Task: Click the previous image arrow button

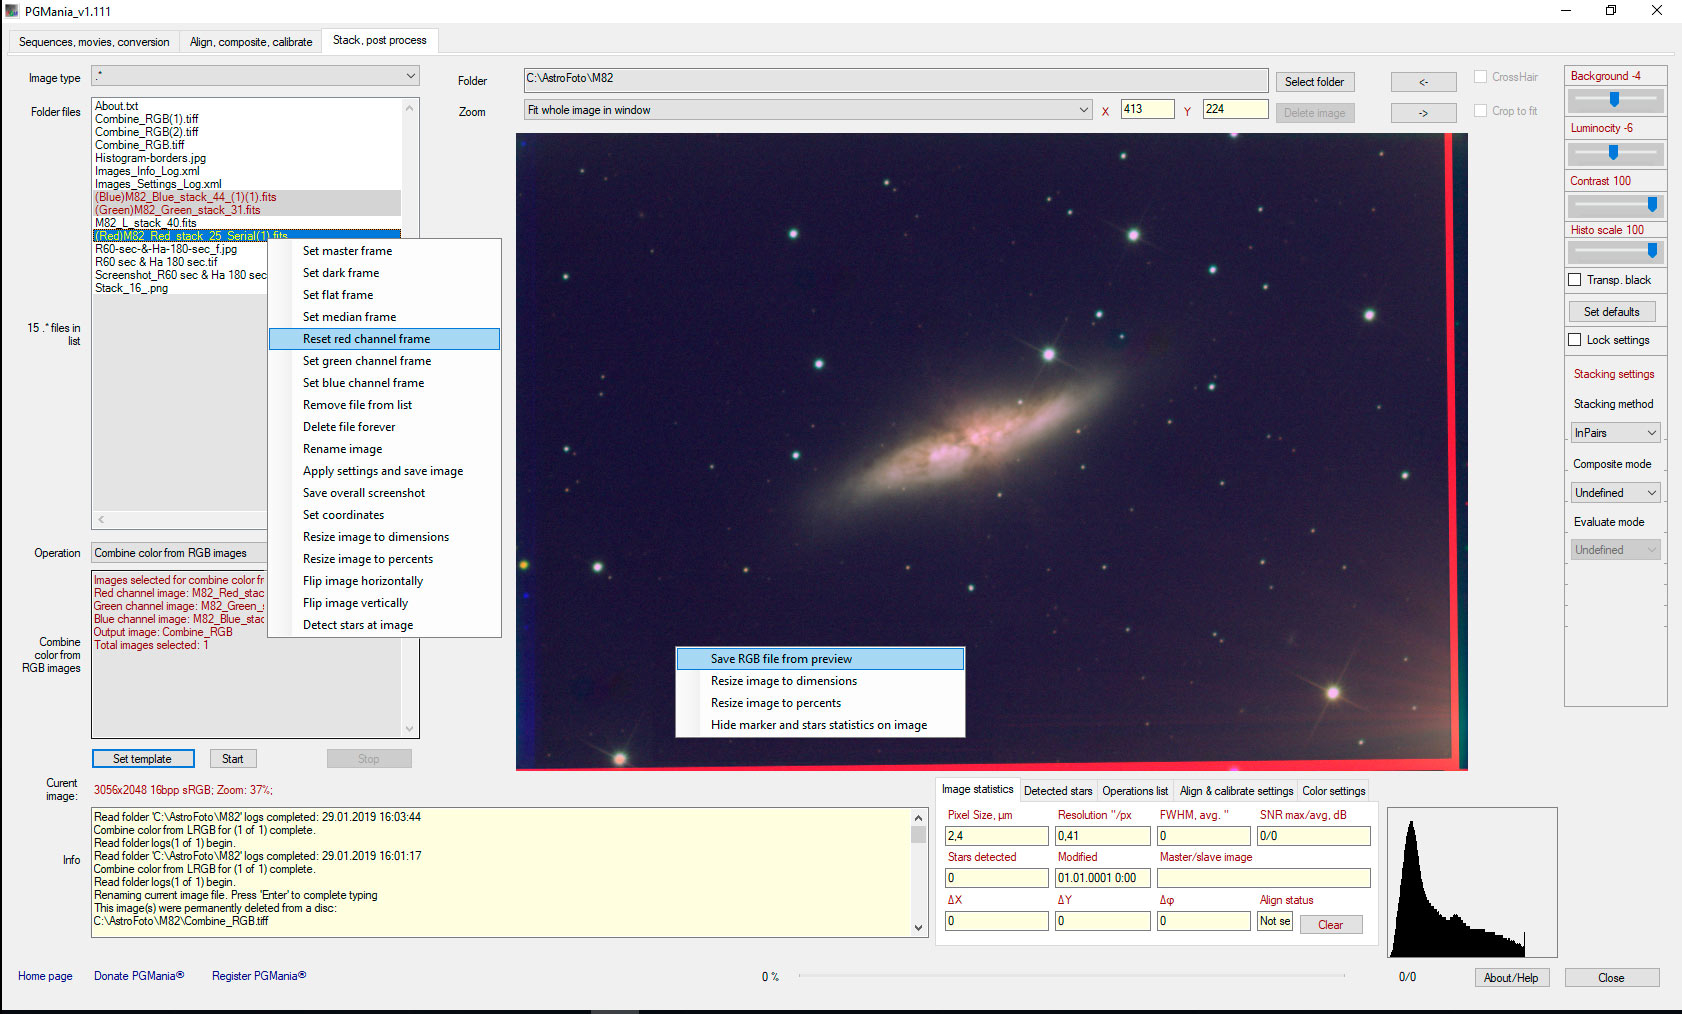Action: click(1423, 82)
